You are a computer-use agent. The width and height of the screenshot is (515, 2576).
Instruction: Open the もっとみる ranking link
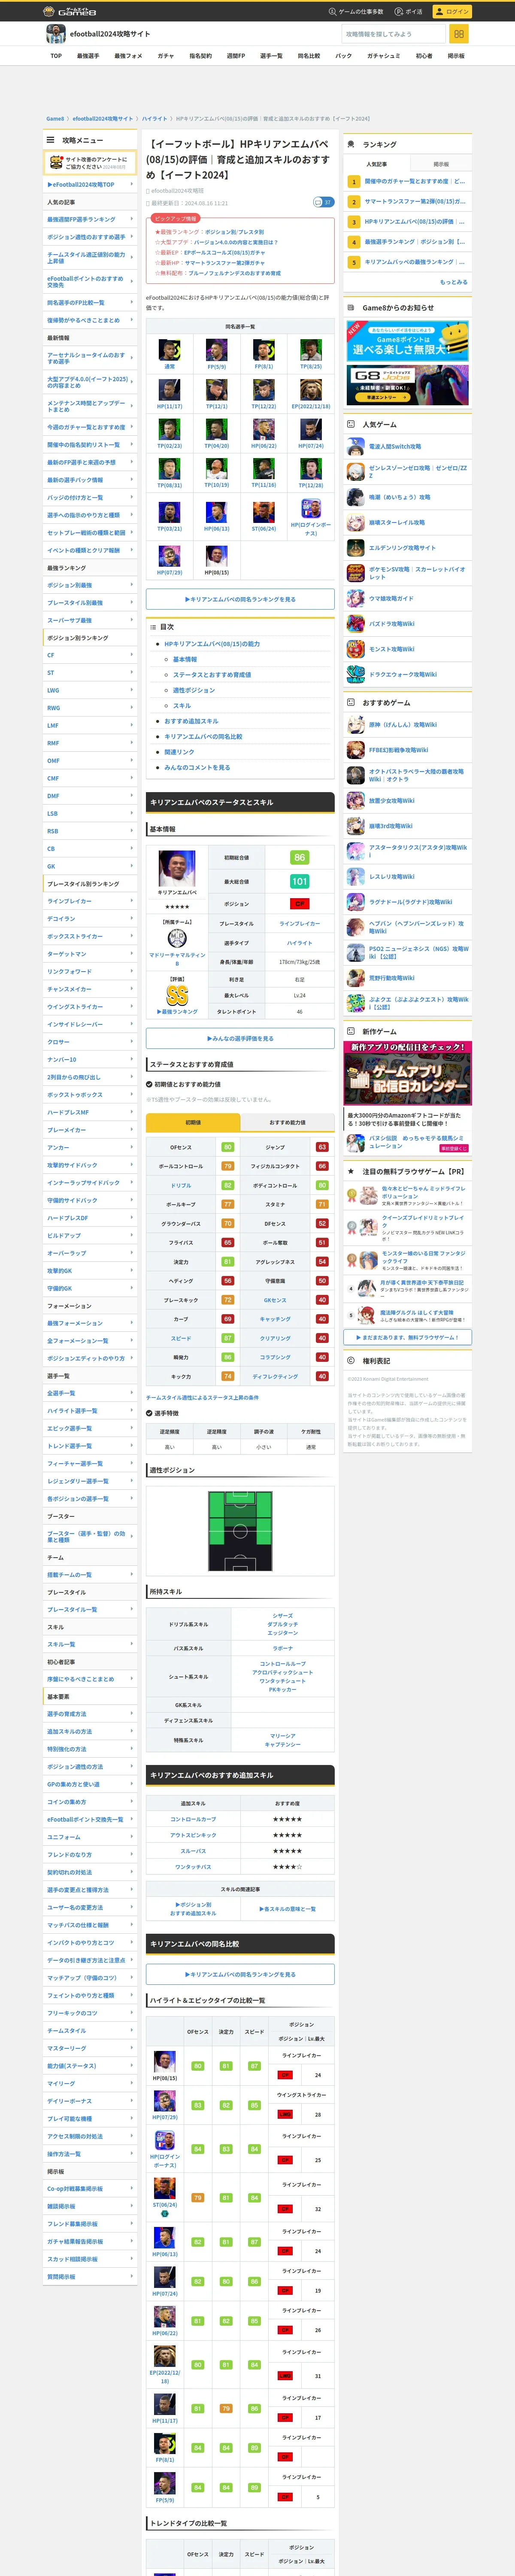[453, 282]
